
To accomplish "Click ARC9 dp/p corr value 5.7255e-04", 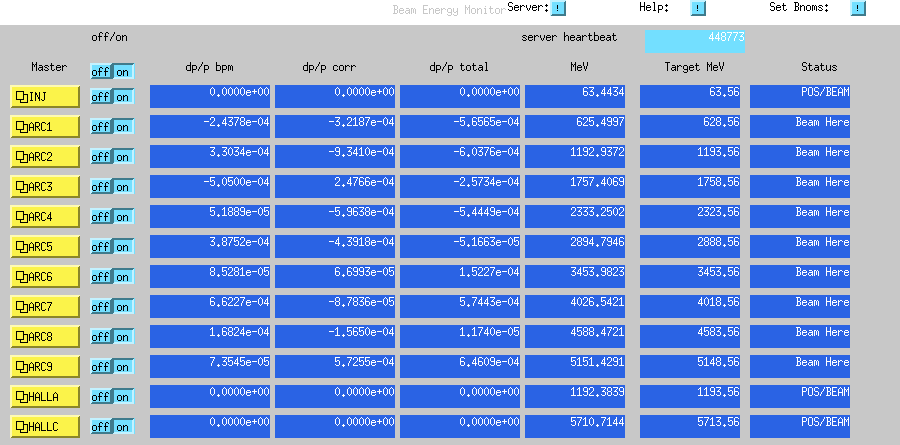I will [x=335, y=366].
